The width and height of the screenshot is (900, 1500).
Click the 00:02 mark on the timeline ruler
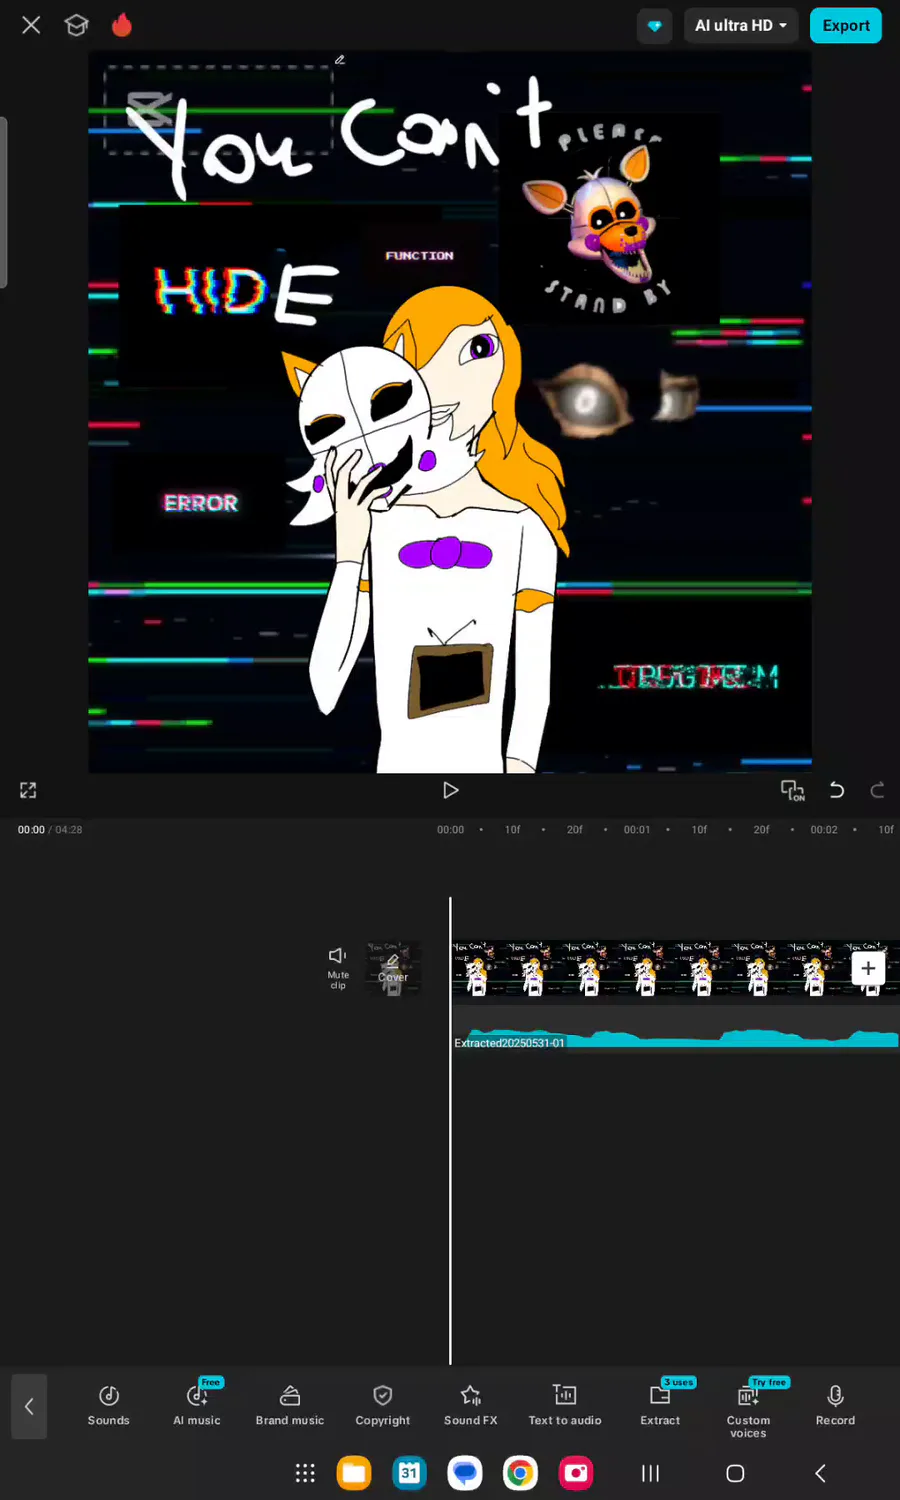pyautogui.click(x=824, y=830)
